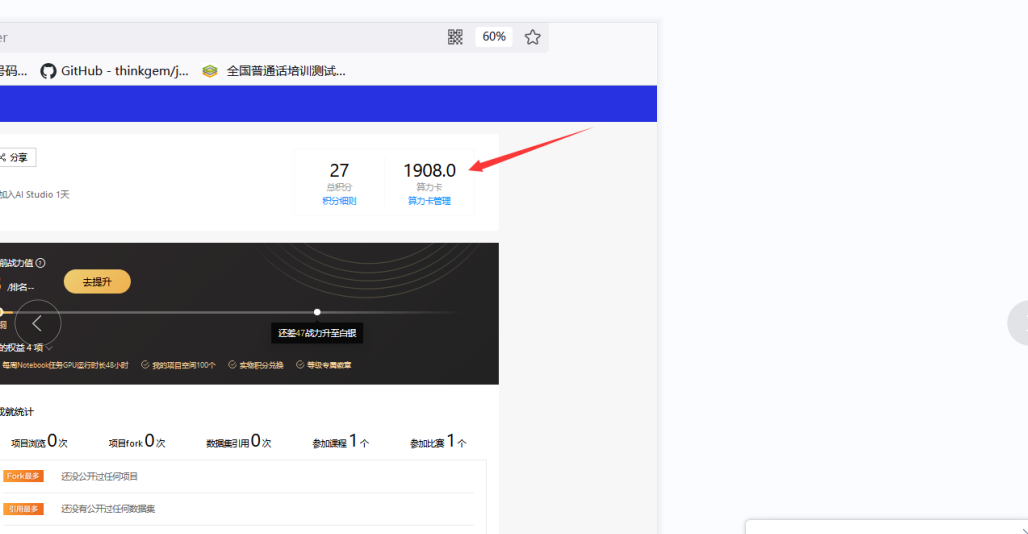Open the 算力卡管理 link

pos(429,201)
